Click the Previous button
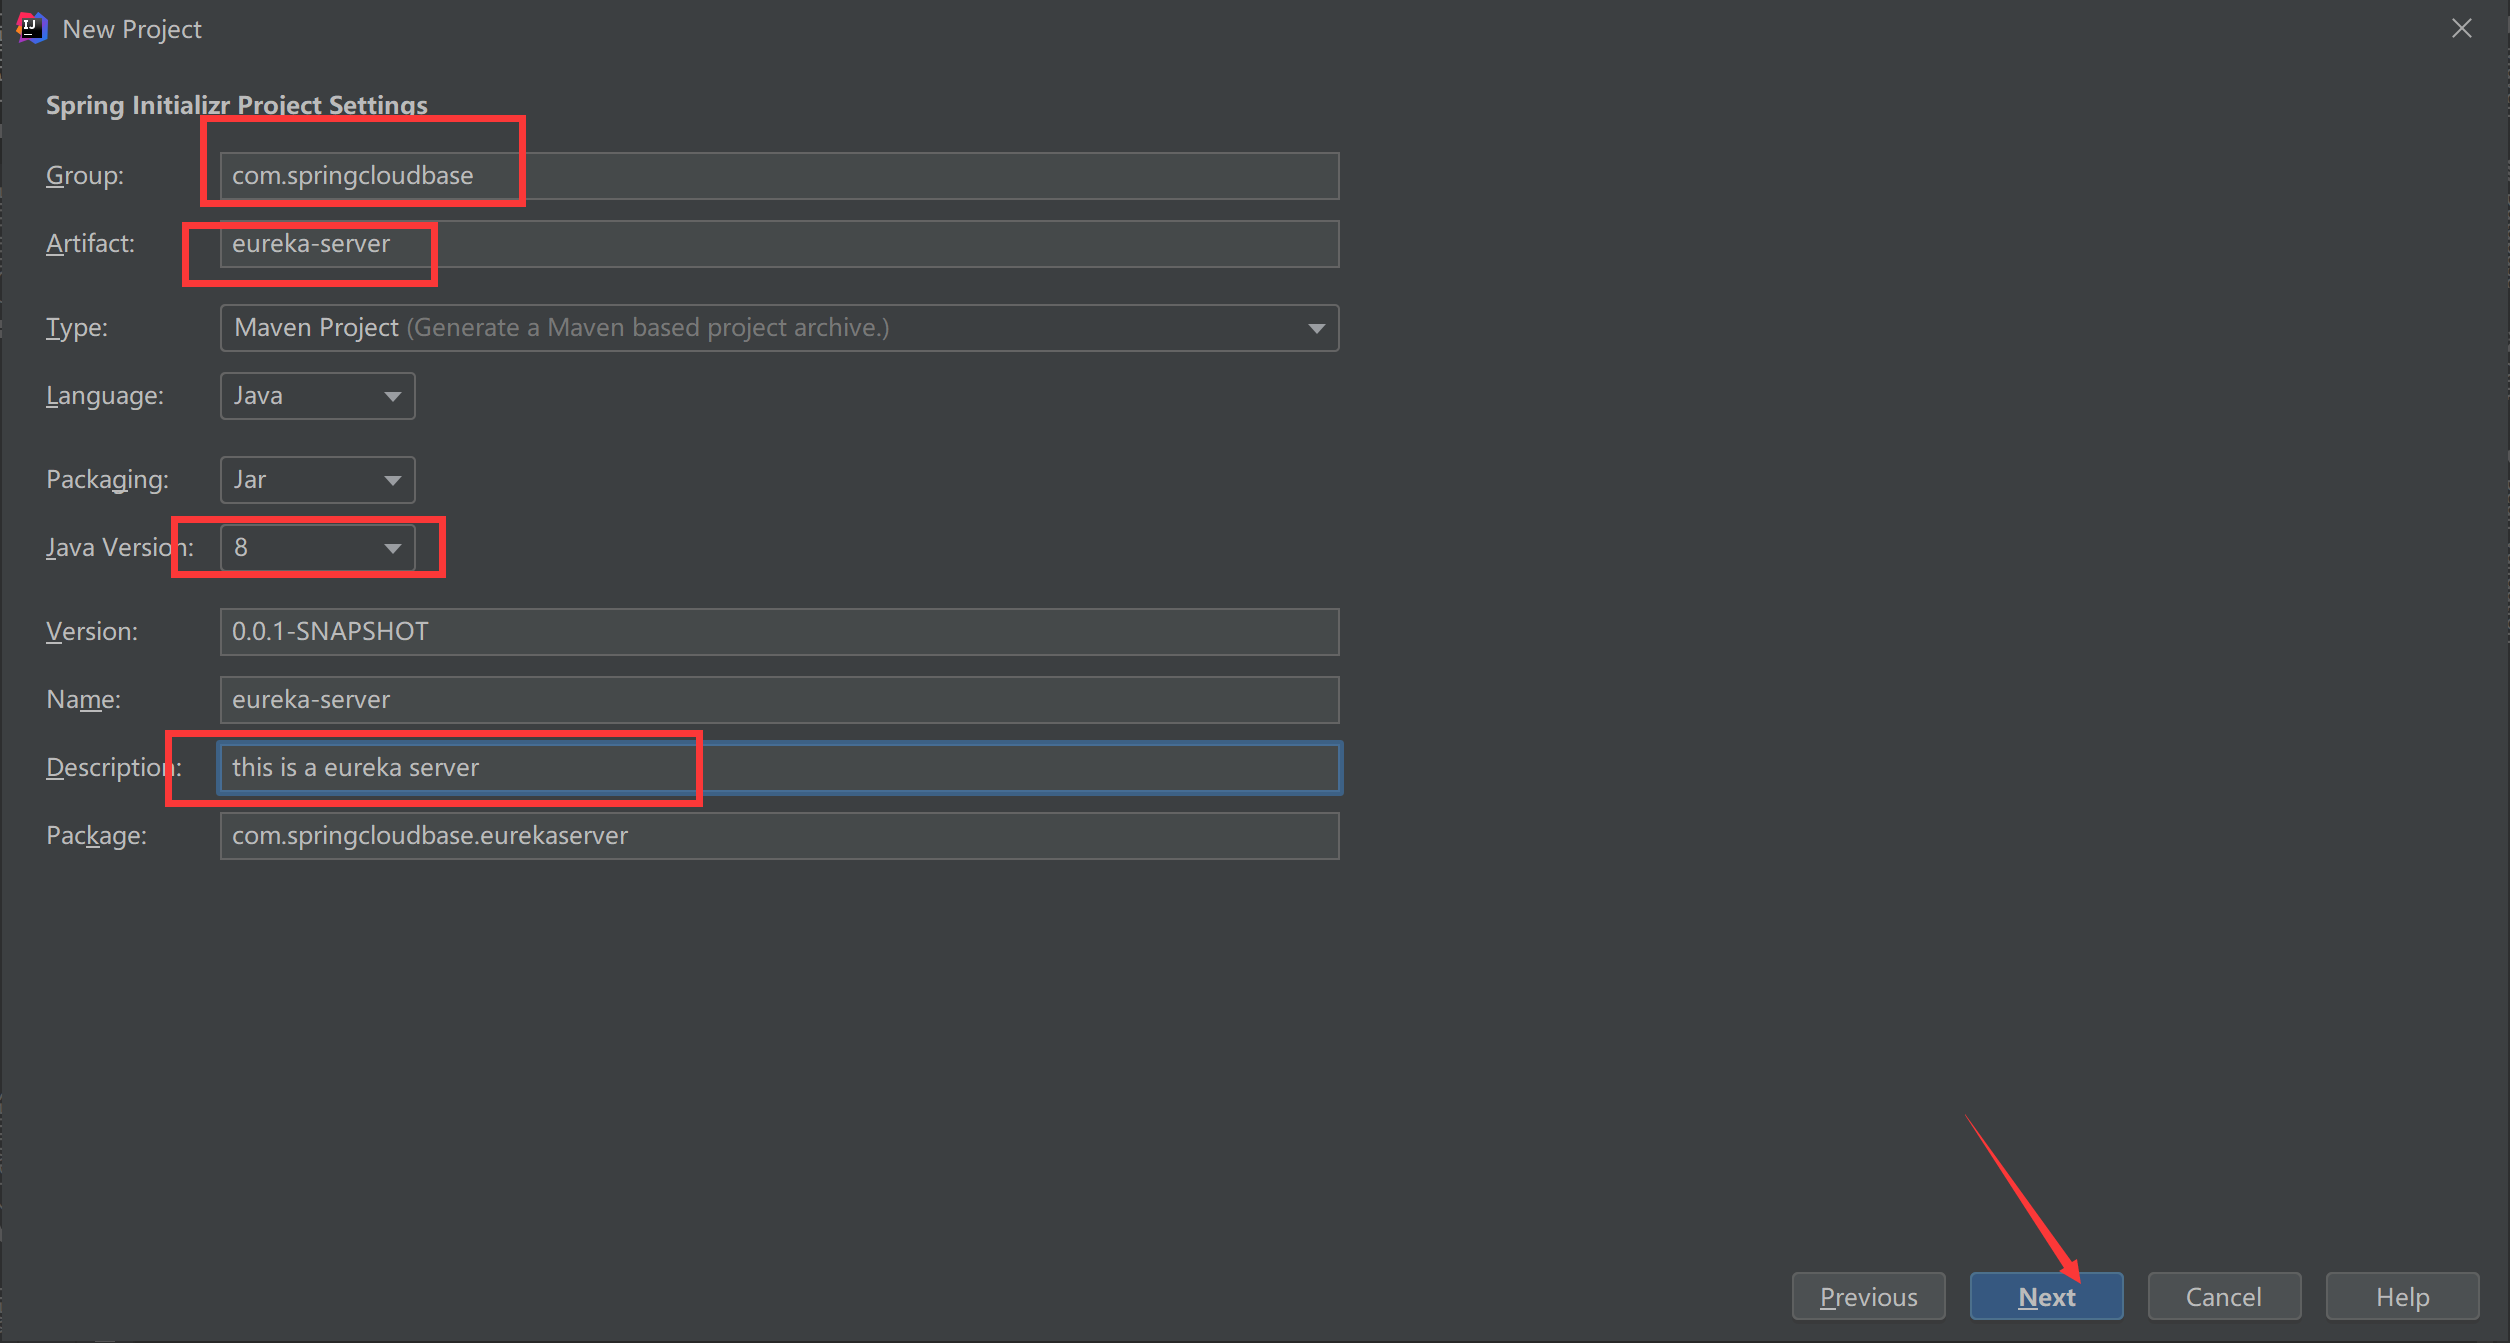The width and height of the screenshot is (2510, 1343). click(1868, 1296)
